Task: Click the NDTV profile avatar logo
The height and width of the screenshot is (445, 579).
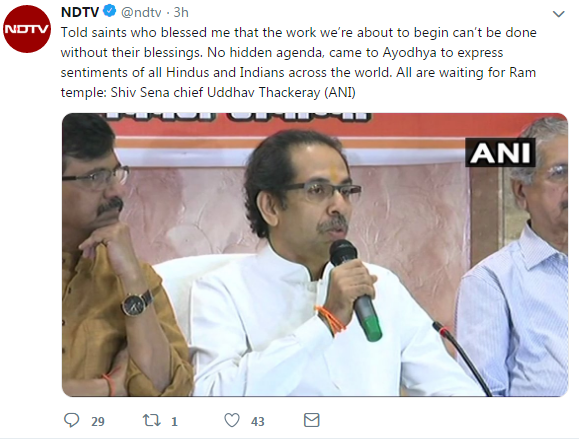Action: click(x=27, y=29)
